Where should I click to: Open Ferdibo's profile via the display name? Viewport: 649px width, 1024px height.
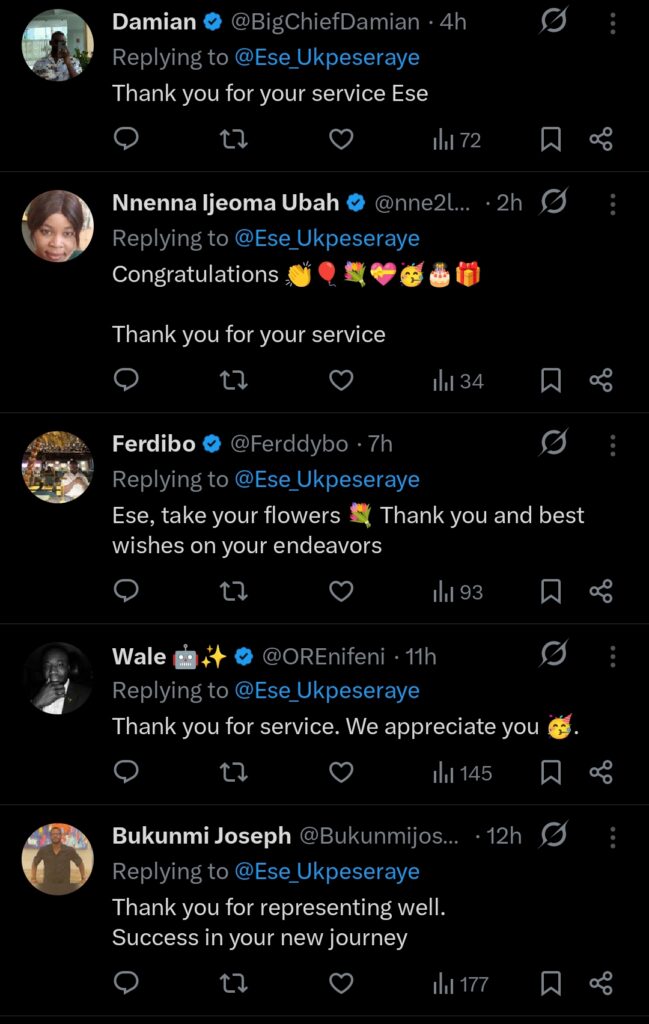pyautogui.click(x=154, y=443)
